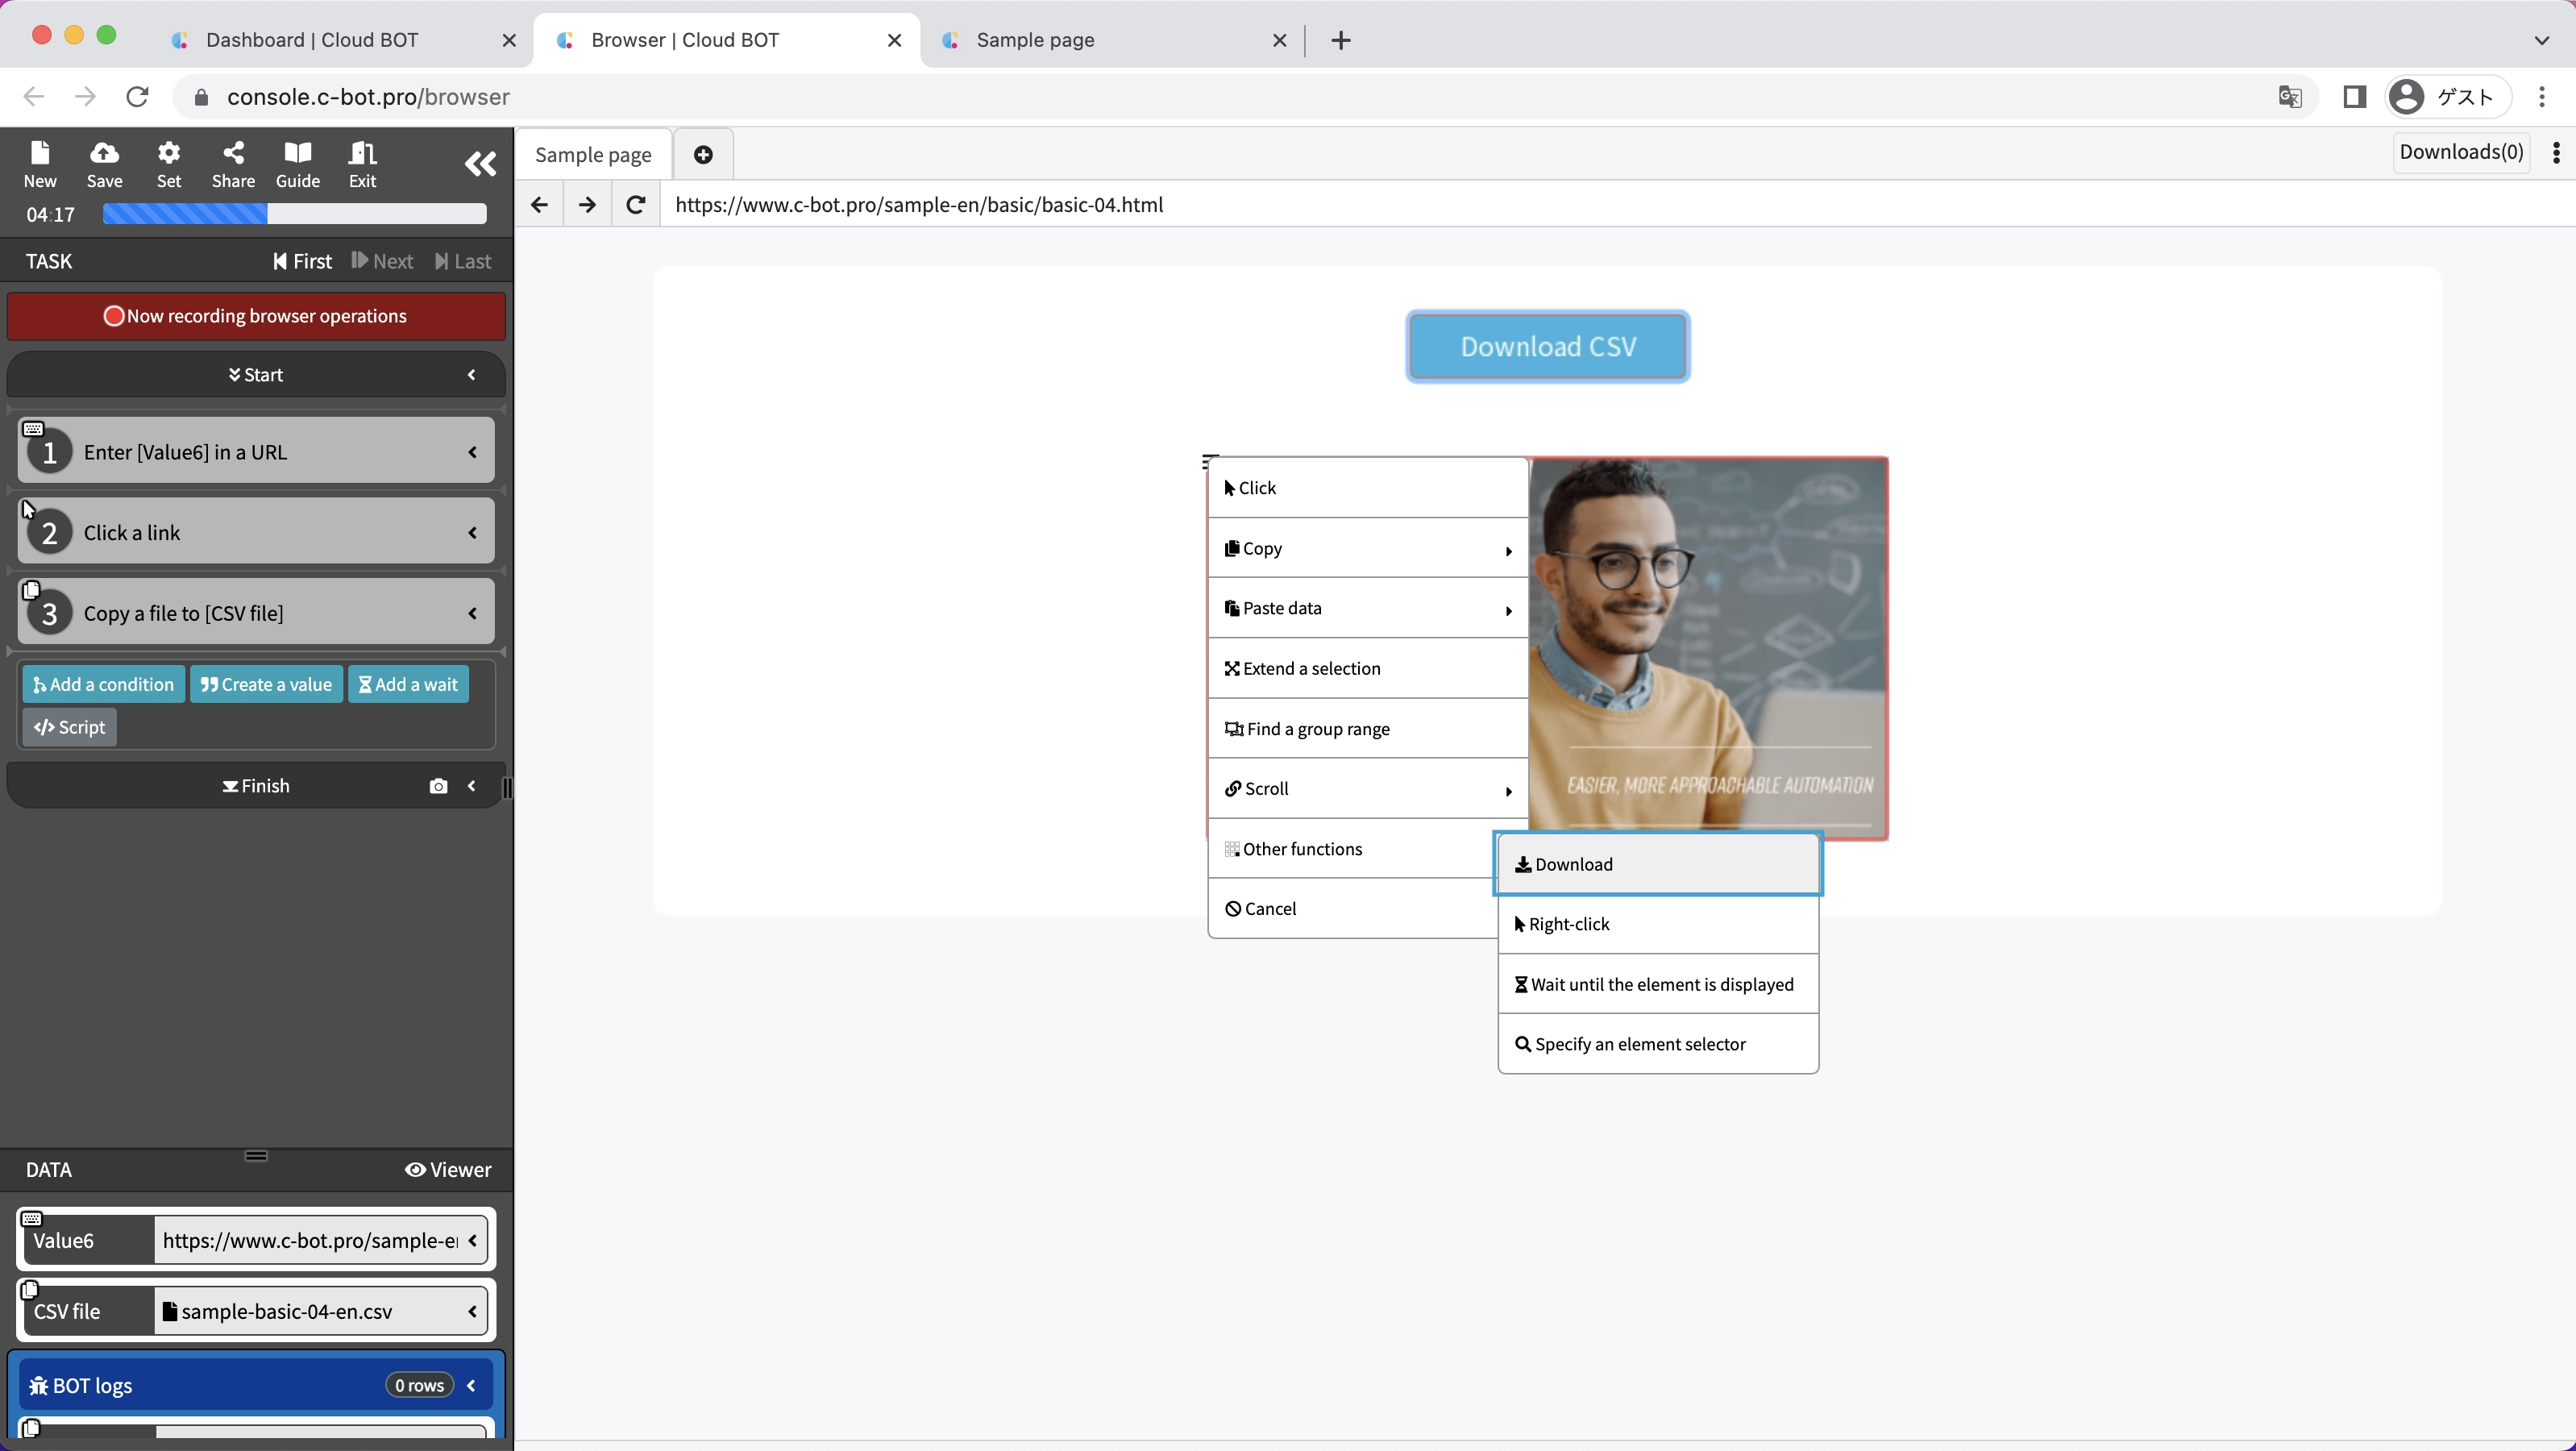Viewport: 2576px width, 1451px height.
Task: Add new virtual browser tab
Action: (x=703, y=154)
